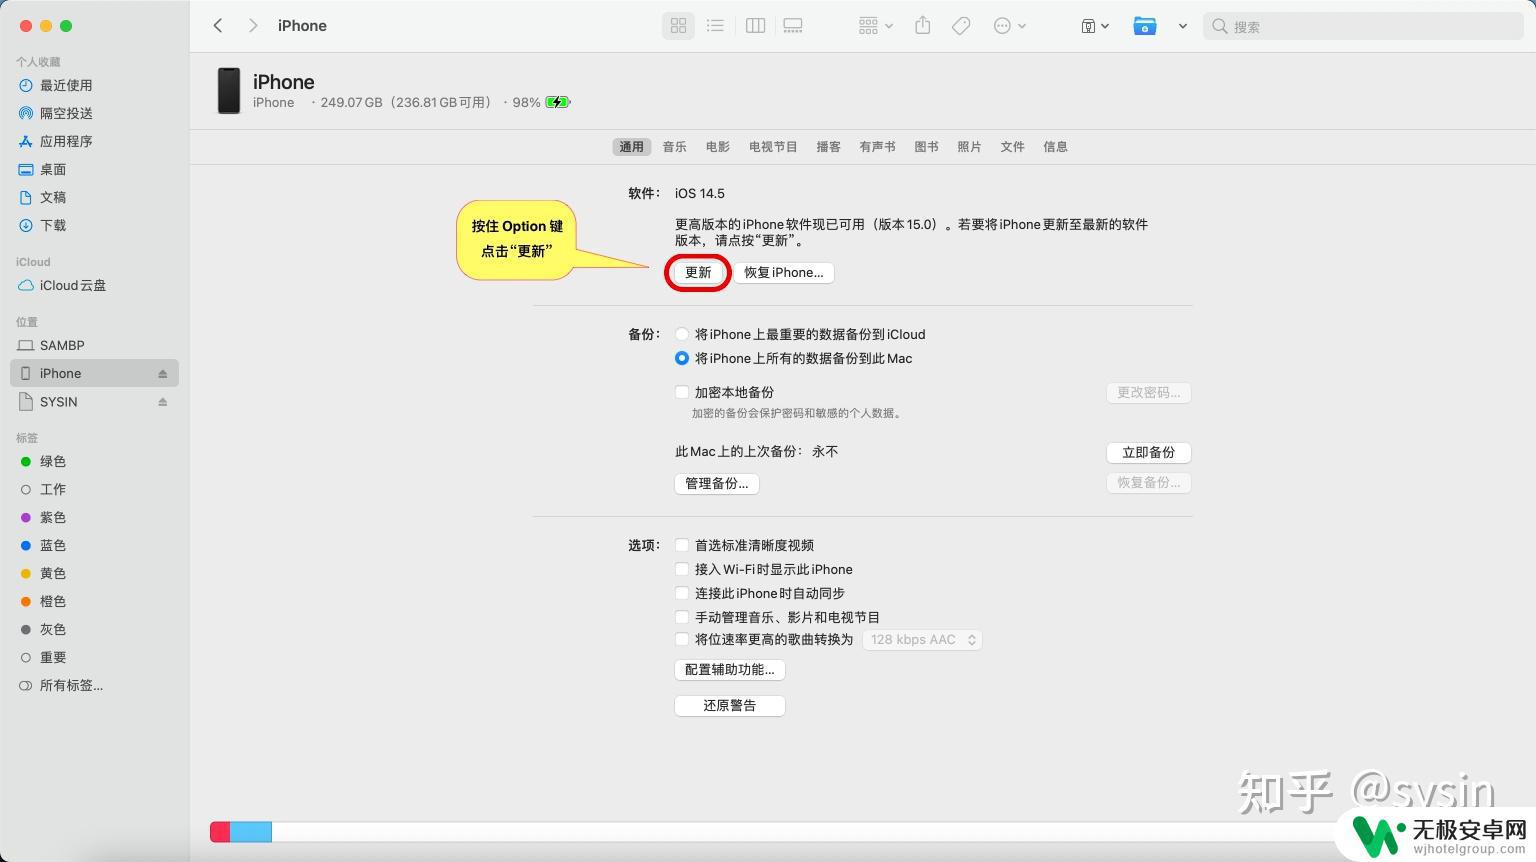This screenshot has width=1536, height=862.
Task: Open iCloud 云盘 in sidebar
Action: coord(63,285)
